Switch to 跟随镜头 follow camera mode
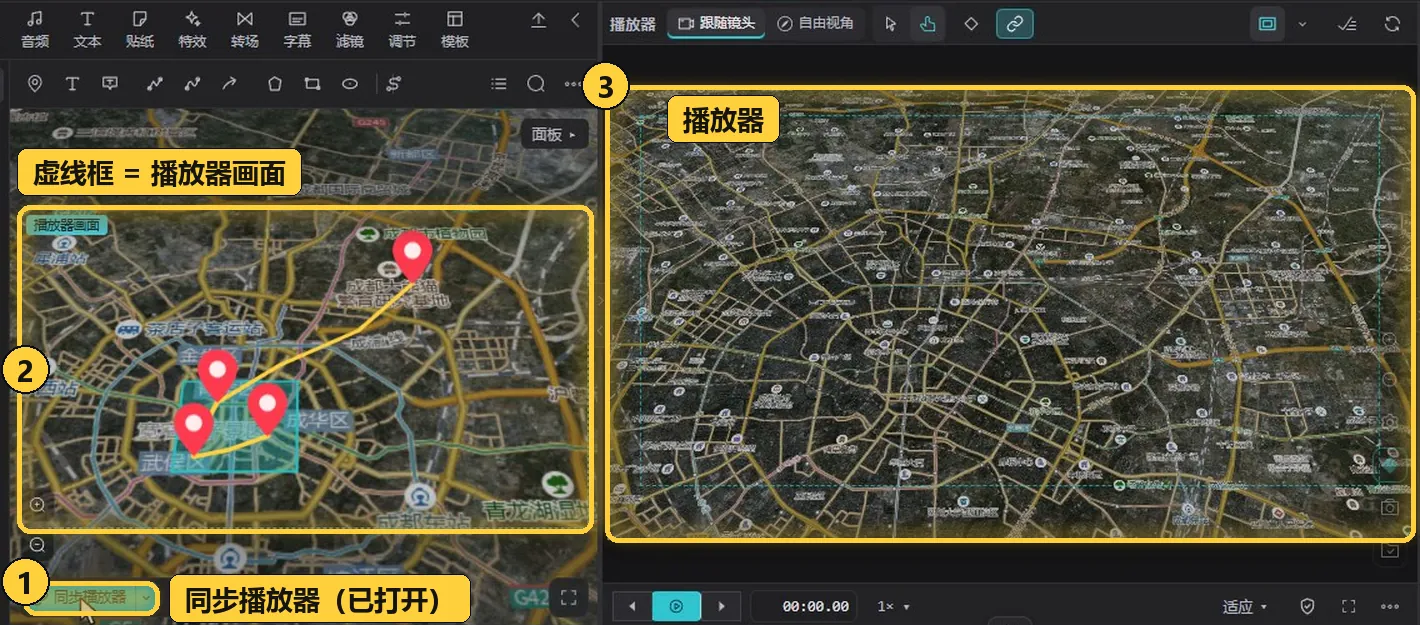The width and height of the screenshot is (1420, 625). pyautogui.click(x=717, y=23)
